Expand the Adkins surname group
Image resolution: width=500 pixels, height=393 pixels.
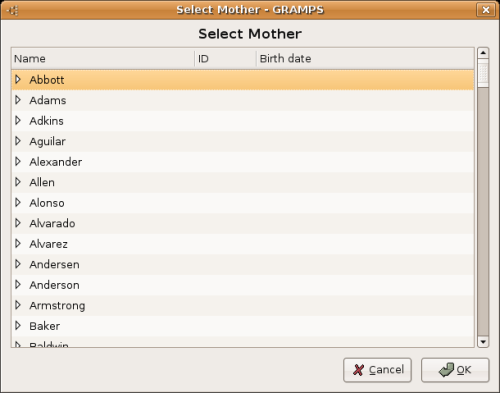(x=18, y=120)
